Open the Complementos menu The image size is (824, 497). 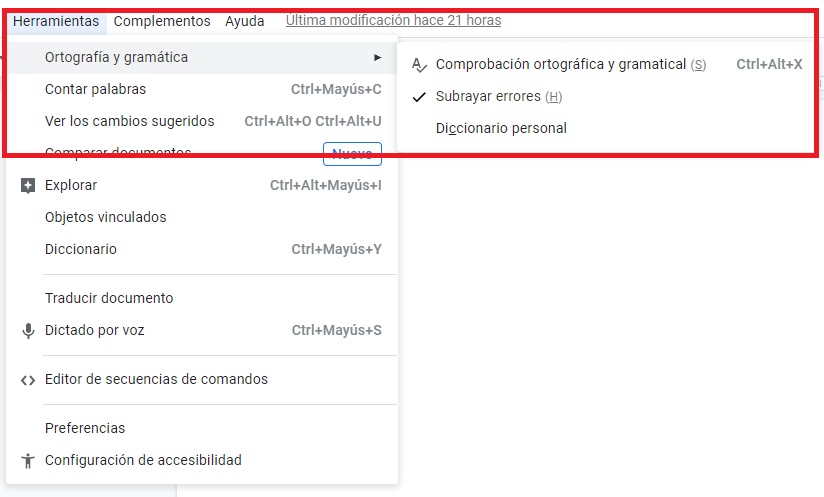pyautogui.click(x=162, y=21)
